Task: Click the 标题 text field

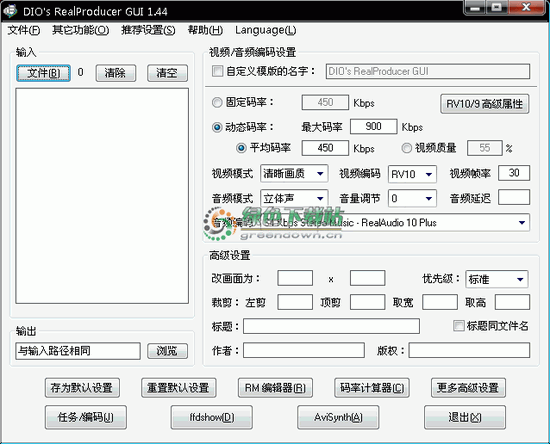Action: point(331,326)
